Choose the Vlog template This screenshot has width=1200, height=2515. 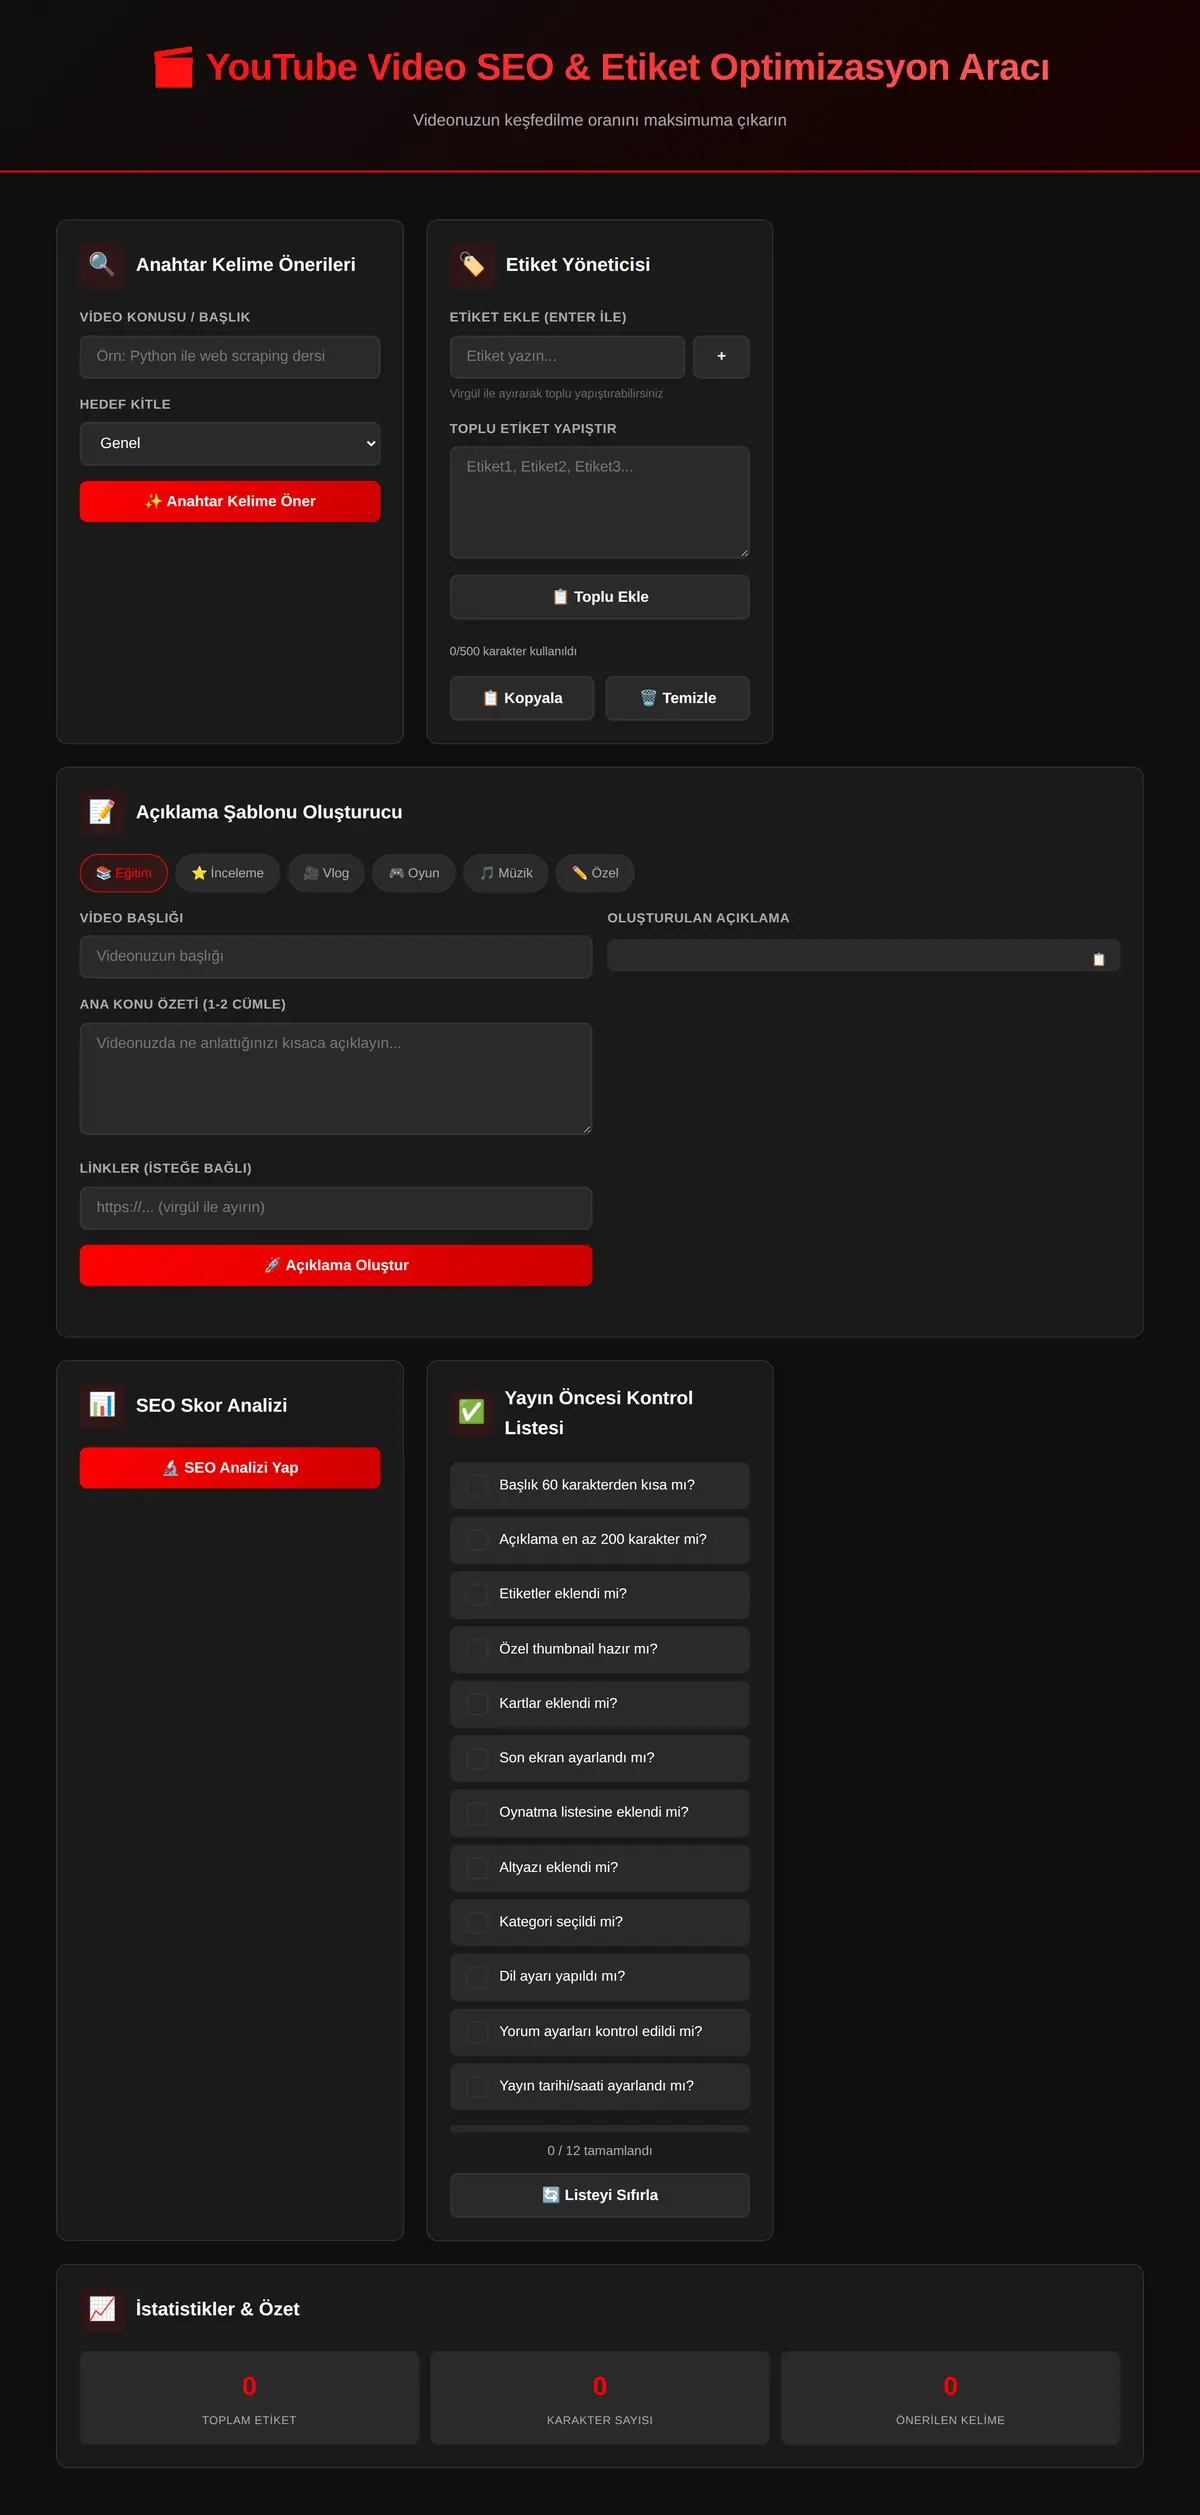(326, 873)
